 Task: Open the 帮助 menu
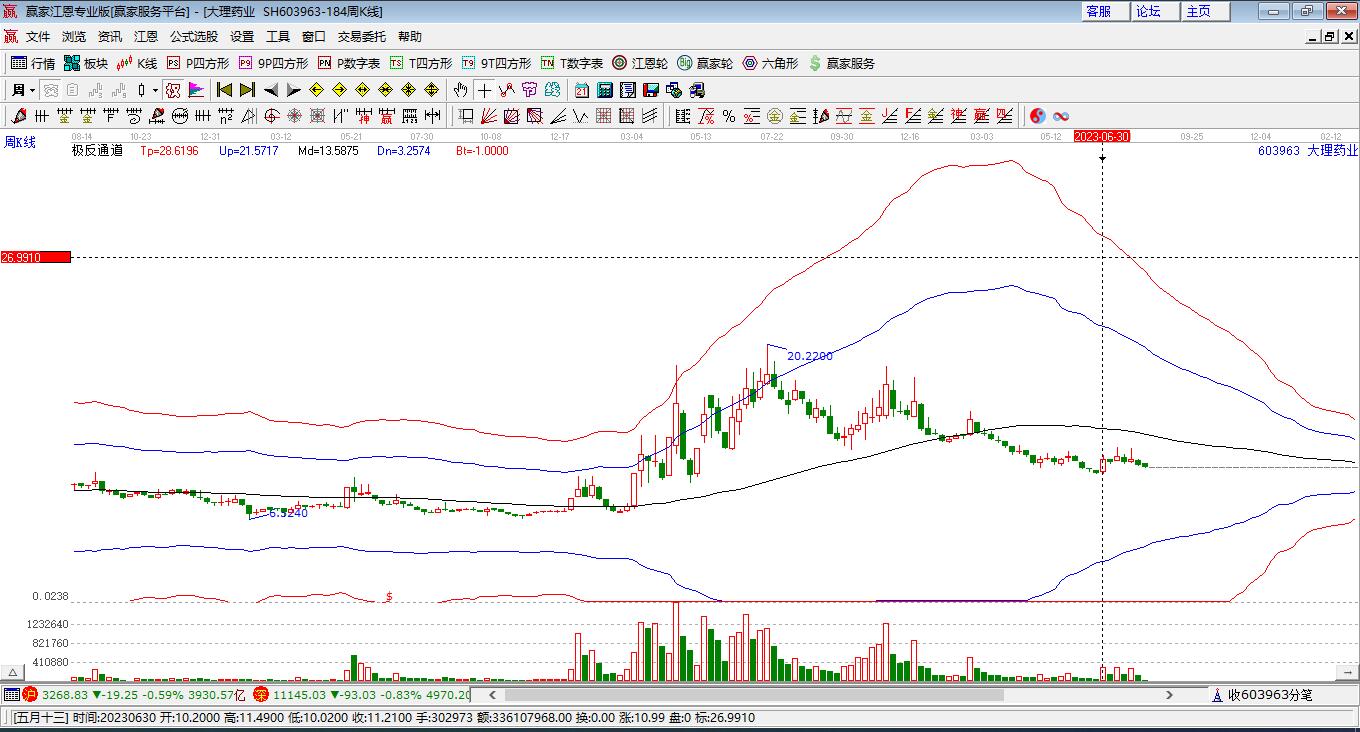click(x=410, y=36)
